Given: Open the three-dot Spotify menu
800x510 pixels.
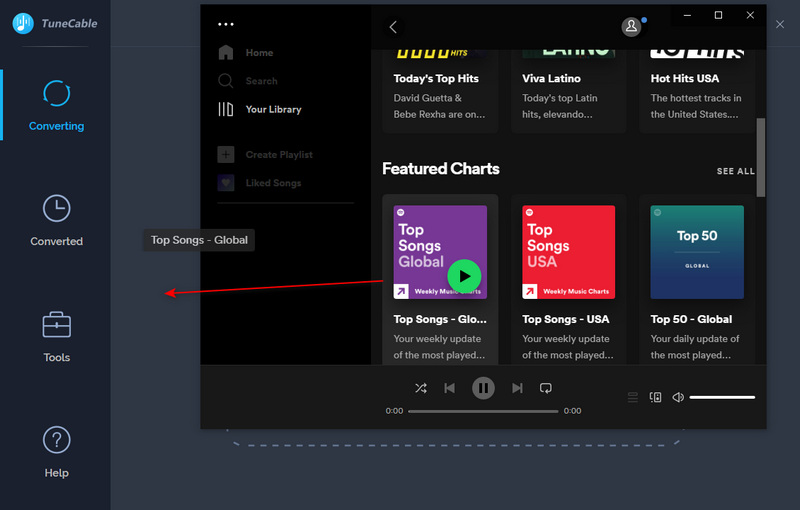Looking at the screenshot, I should (x=226, y=24).
